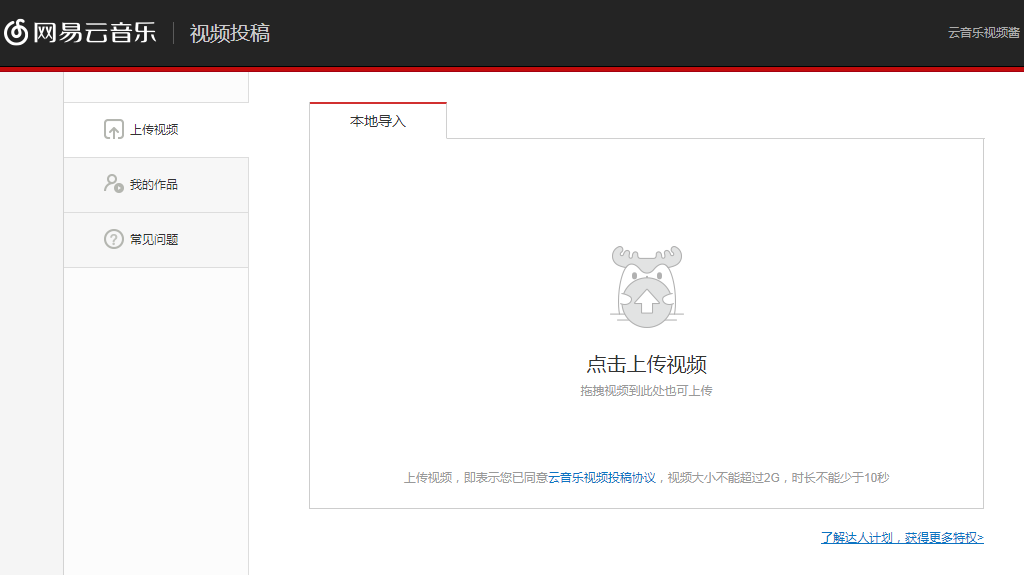This screenshot has height=575, width=1024.
Task: Follow the 了解达人计划，获得更多特权 link
Action: pyautogui.click(x=902, y=538)
